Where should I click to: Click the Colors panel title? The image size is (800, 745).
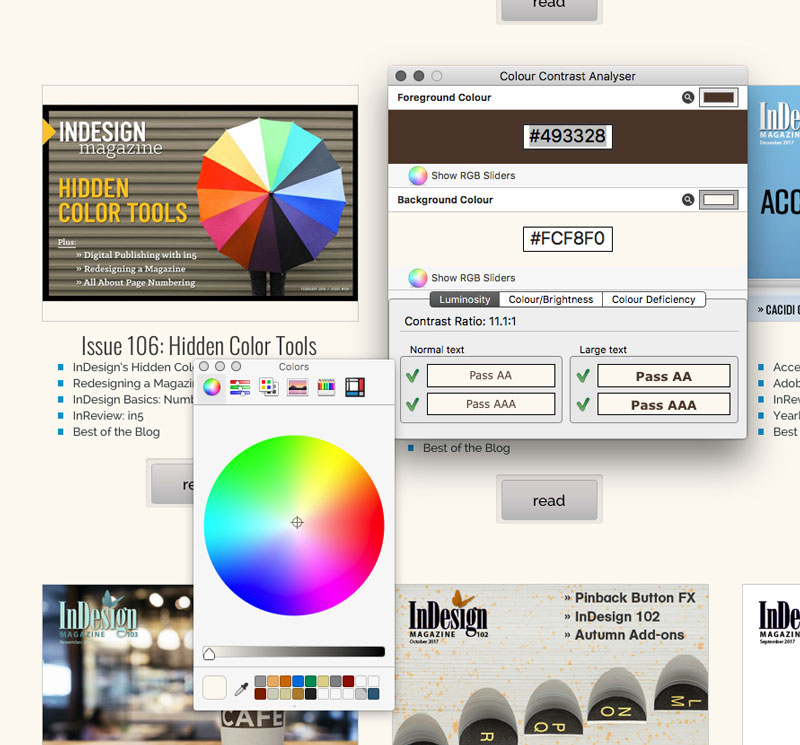tap(294, 366)
